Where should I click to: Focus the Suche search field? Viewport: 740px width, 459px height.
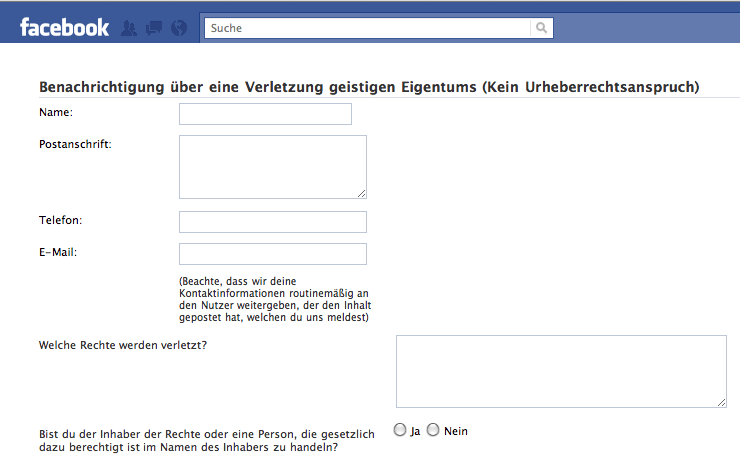tap(368, 28)
